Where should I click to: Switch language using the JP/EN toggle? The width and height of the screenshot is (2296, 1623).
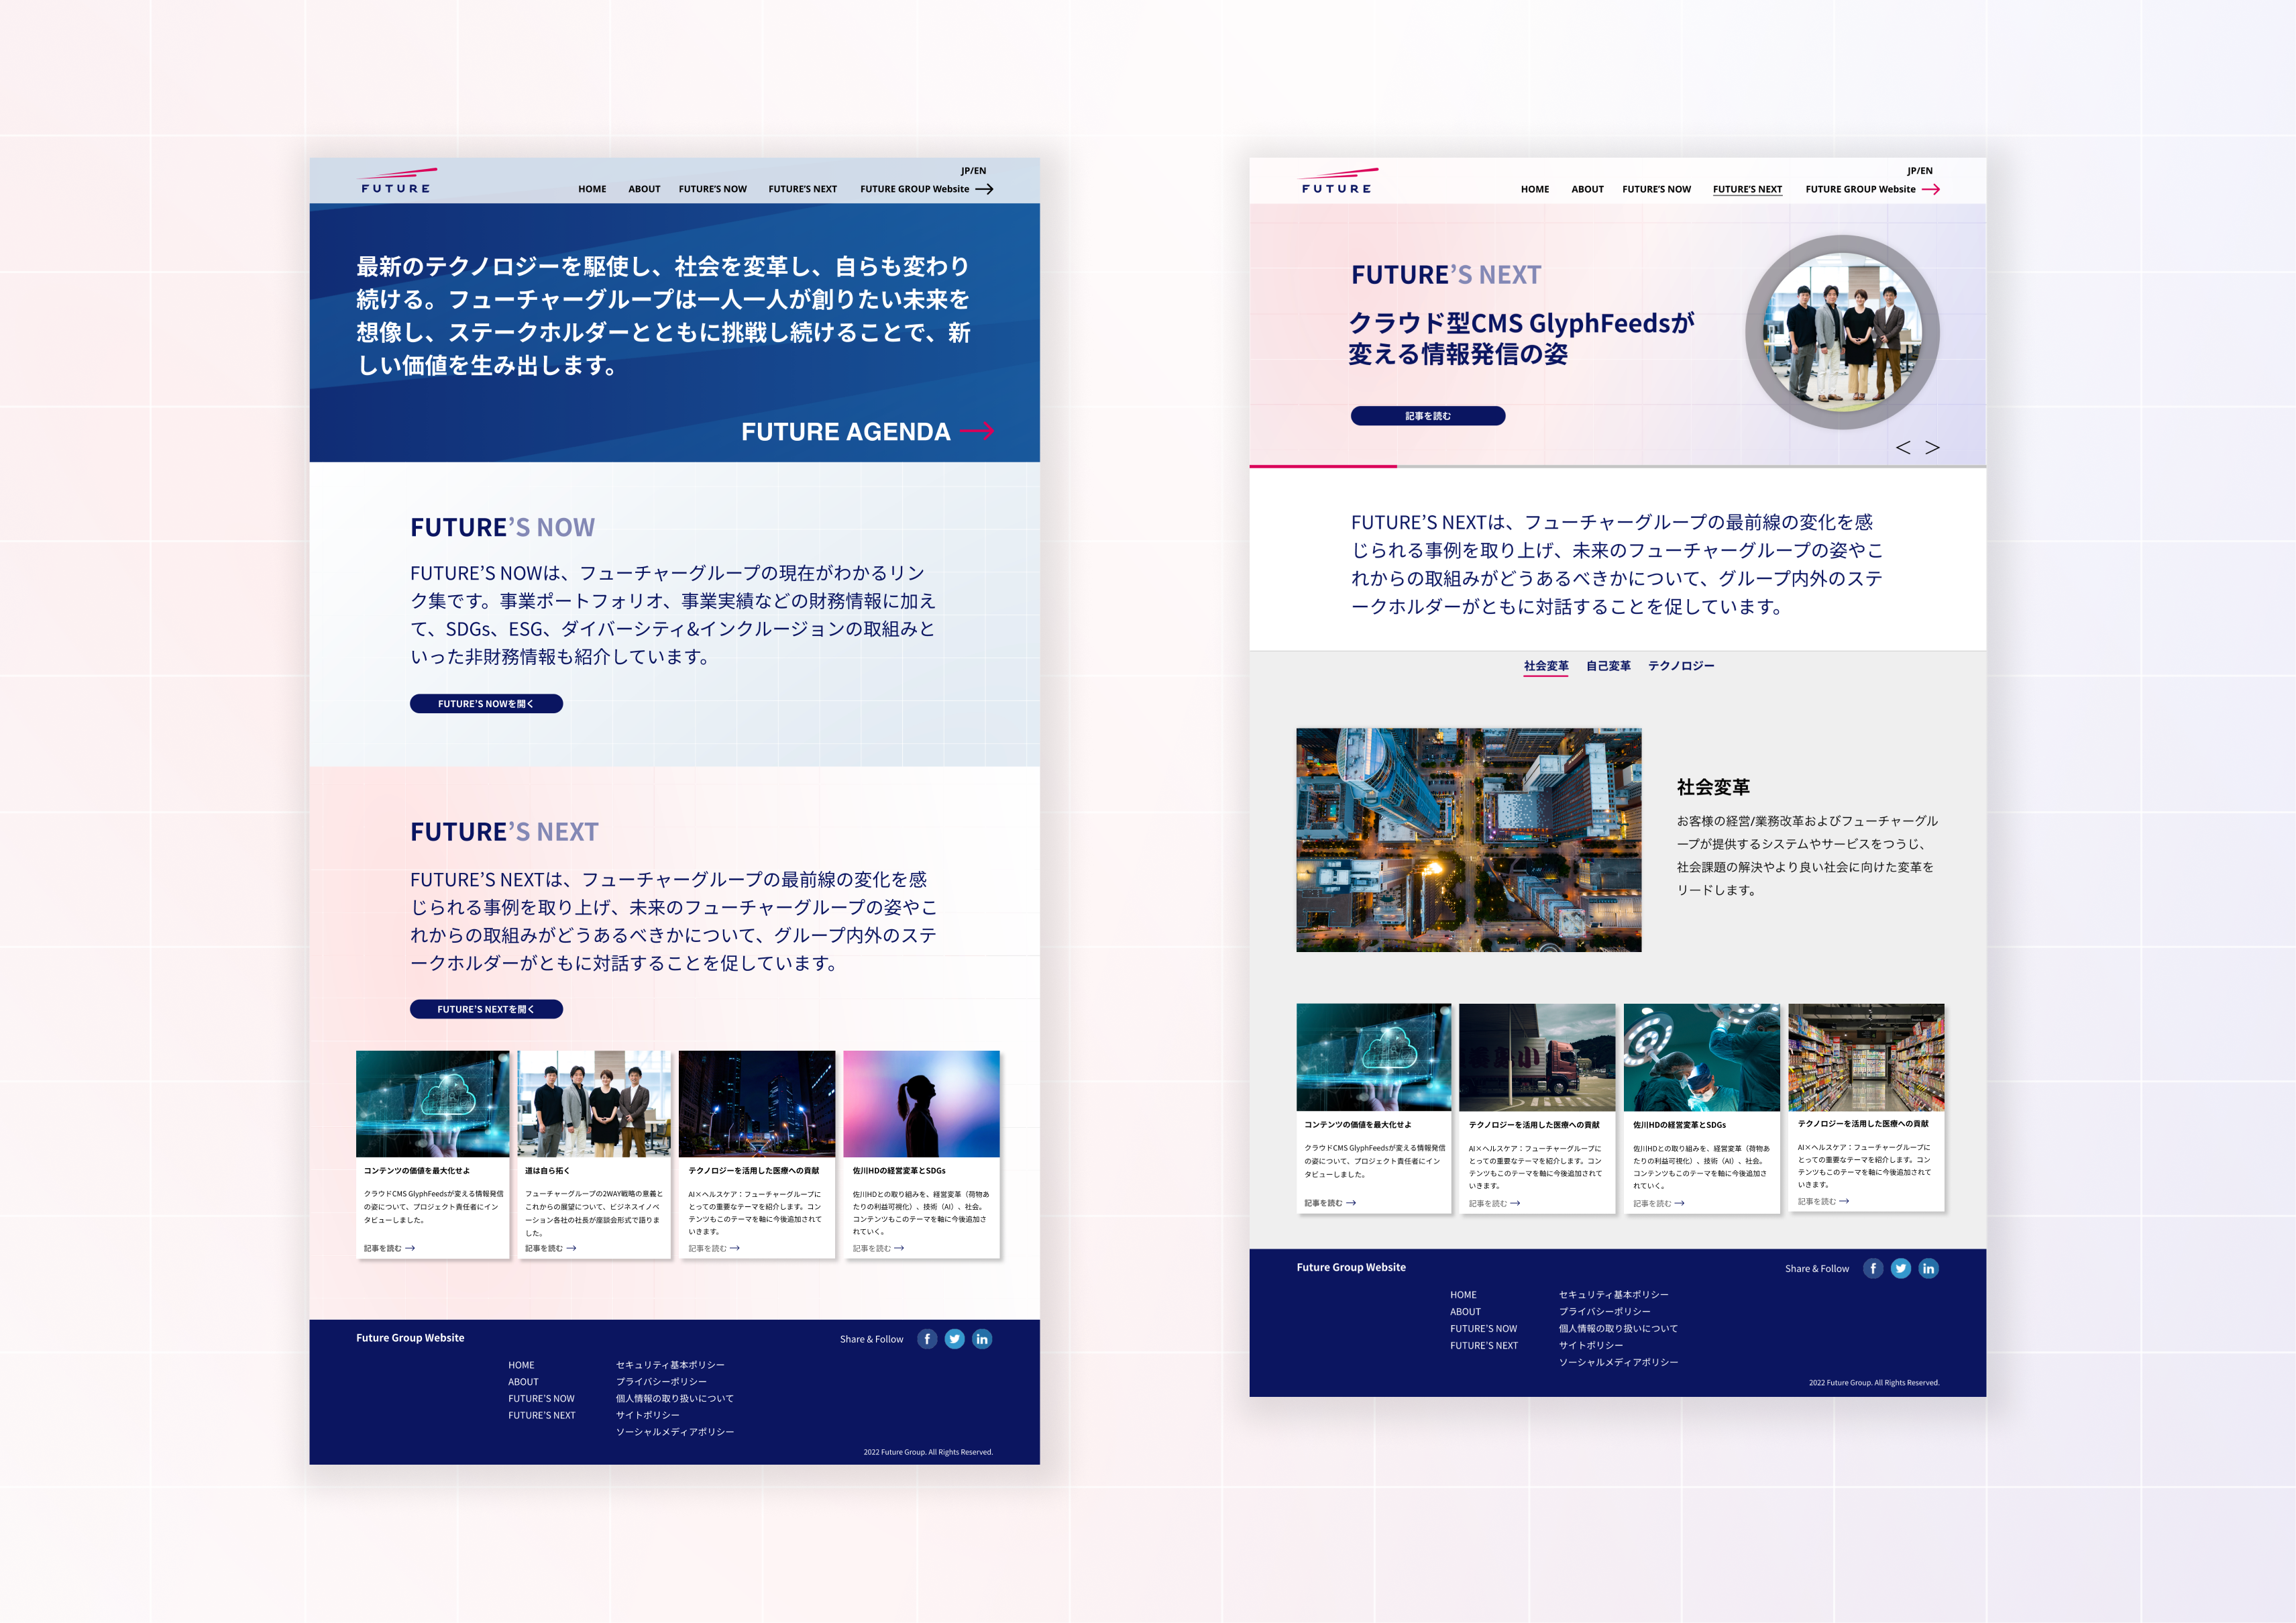974,170
